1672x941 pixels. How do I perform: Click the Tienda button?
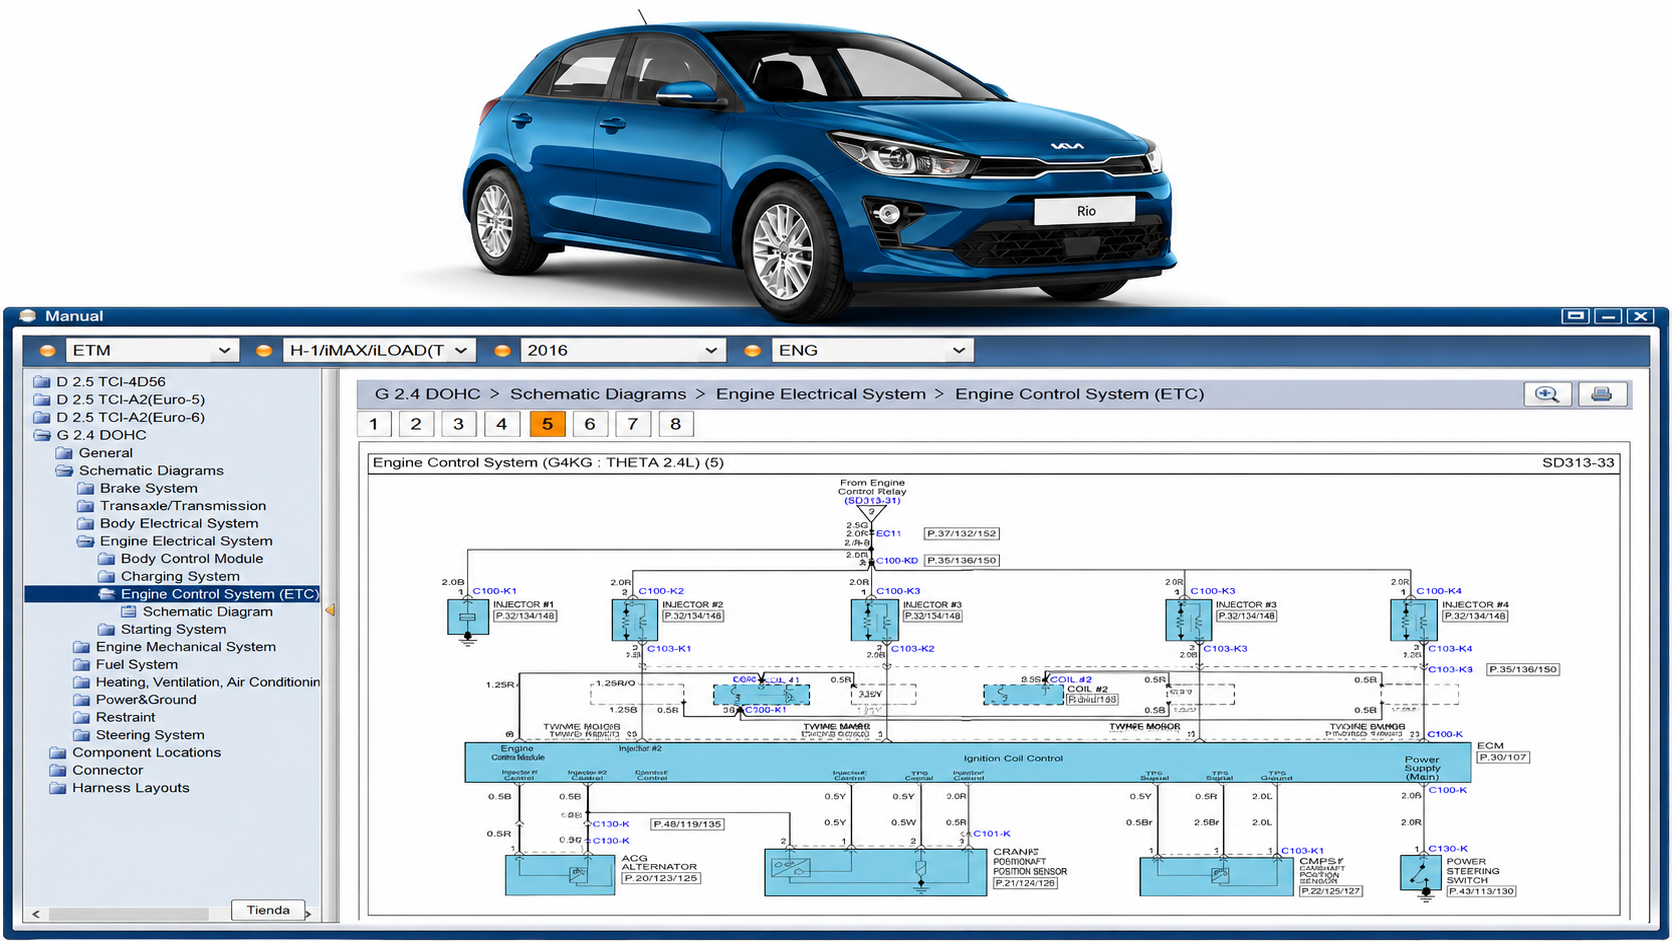click(268, 910)
